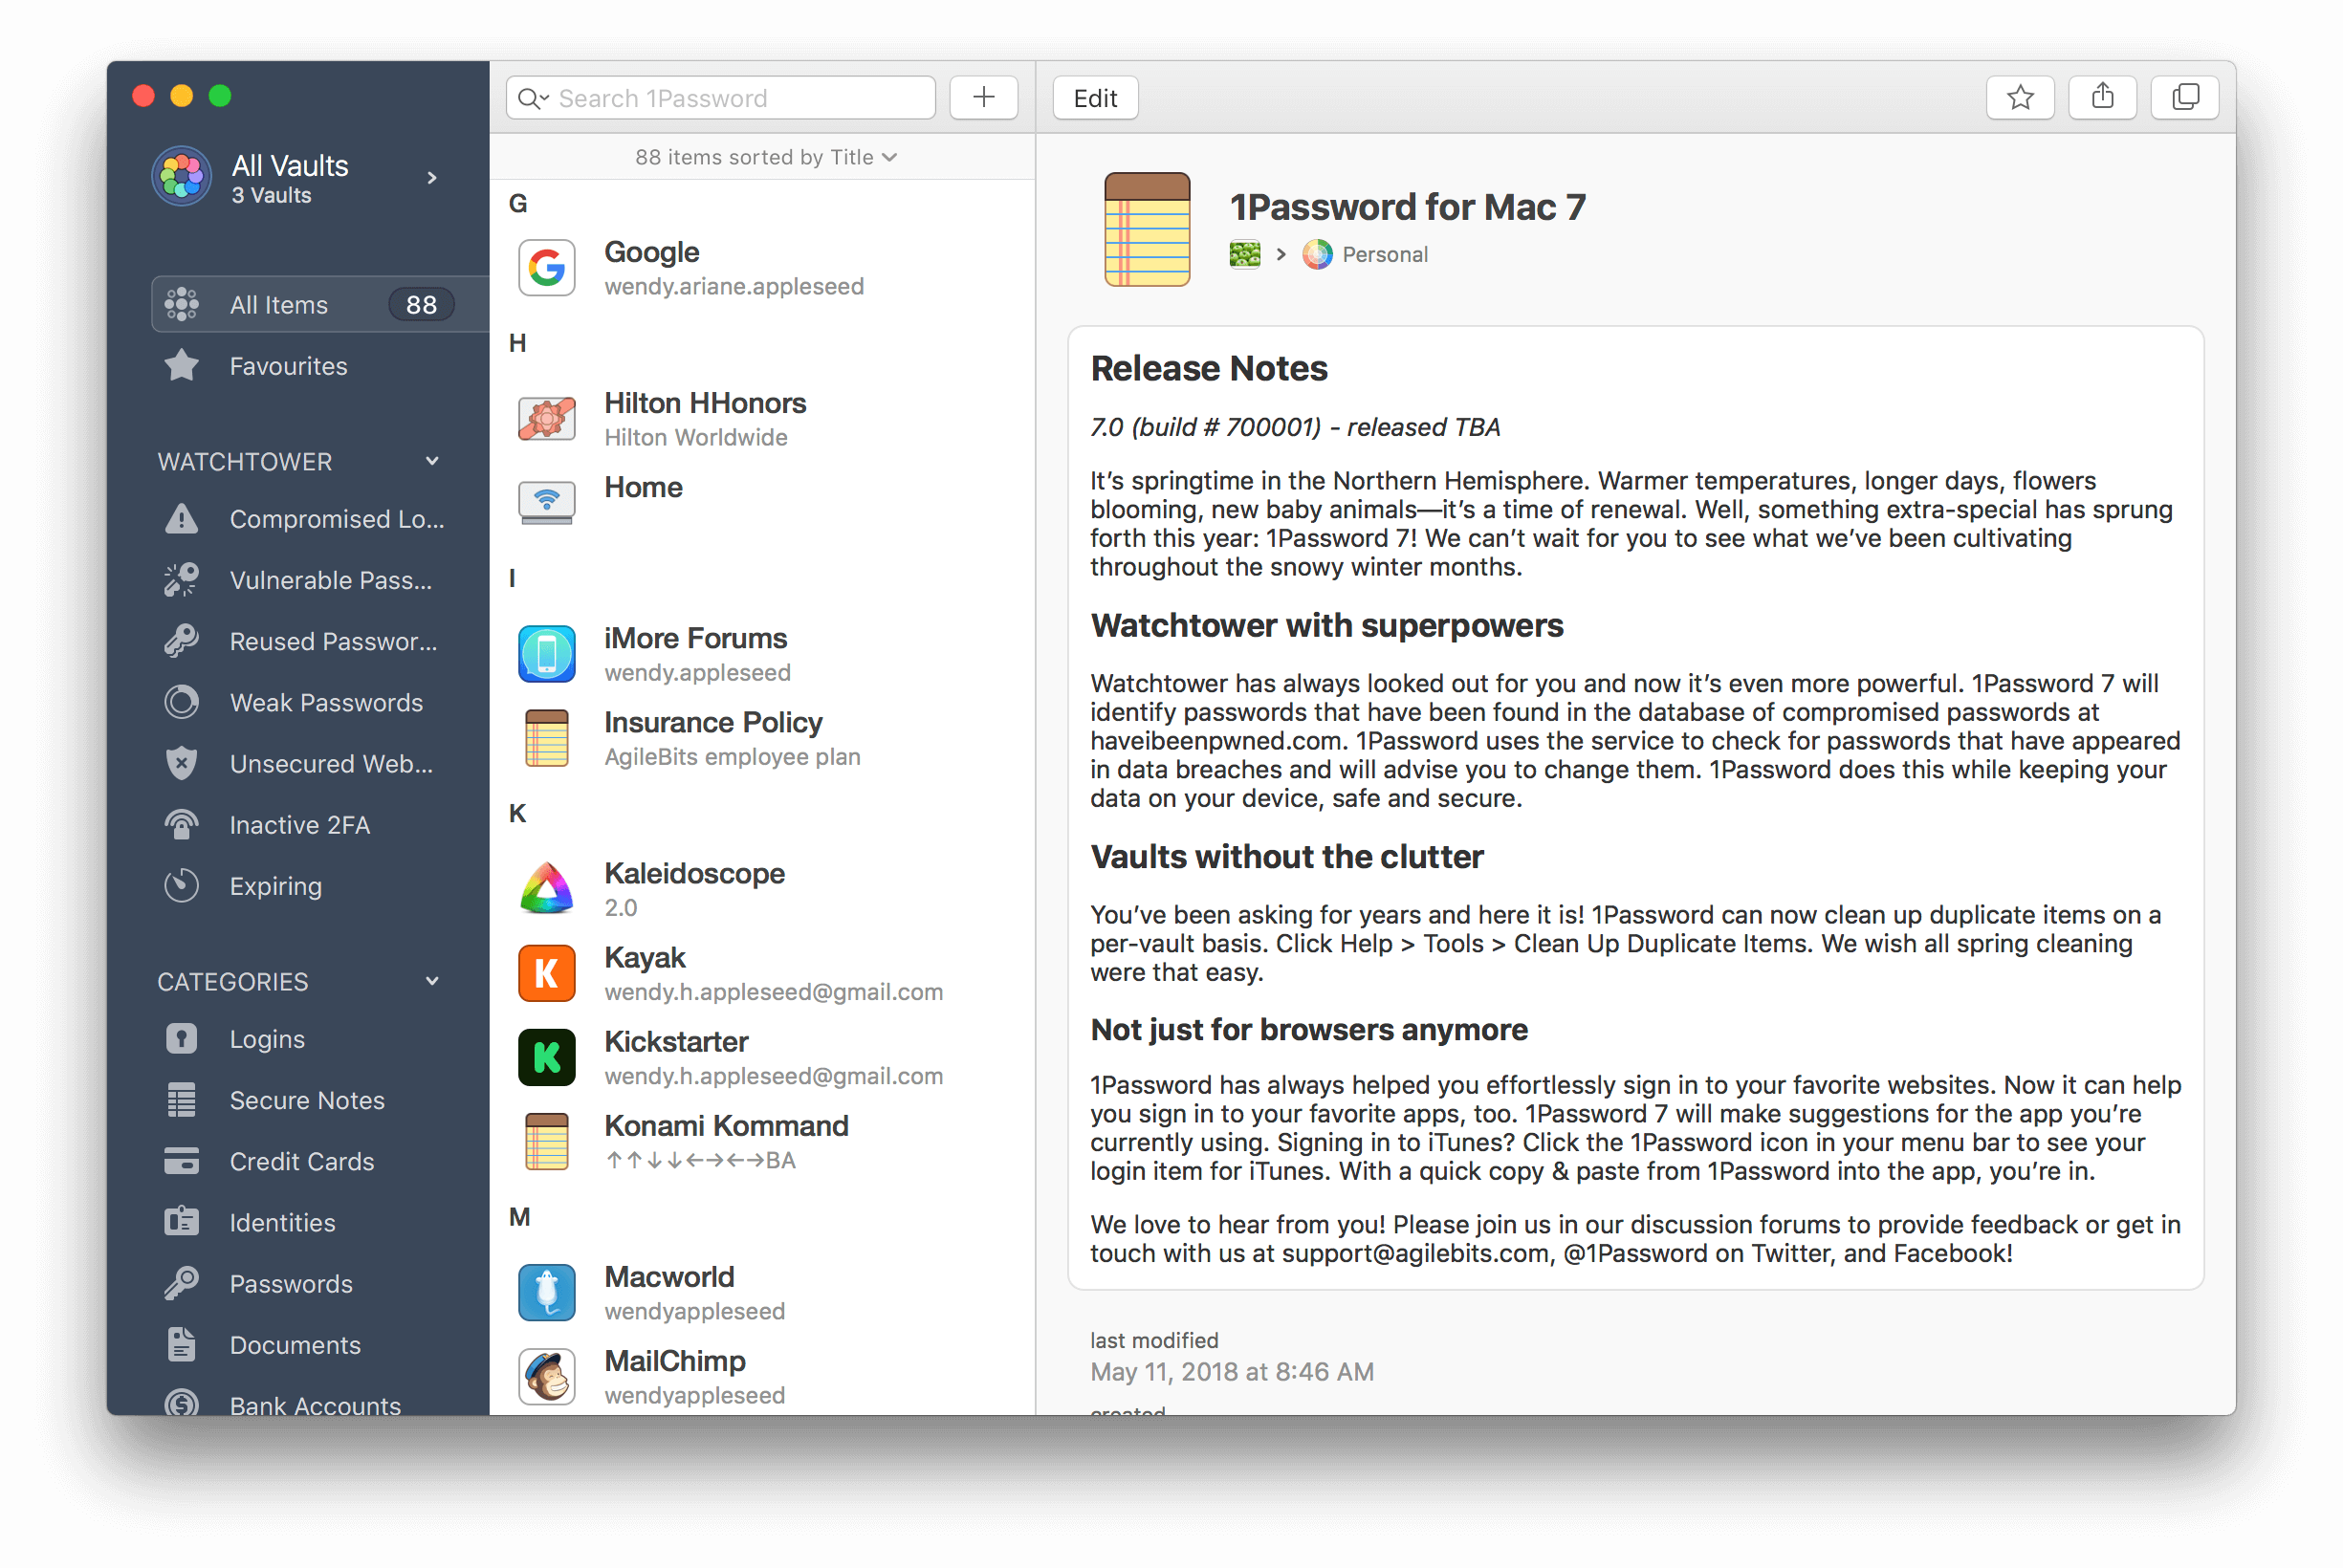Click the star/favourite icon in toolbar

(2018, 97)
